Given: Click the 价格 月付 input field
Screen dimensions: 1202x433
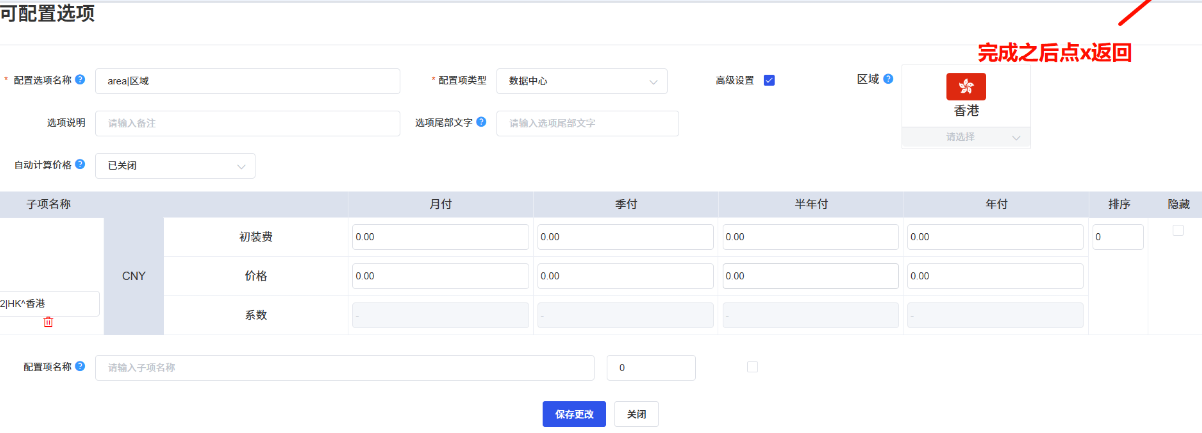Looking at the screenshot, I should point(440,276).
